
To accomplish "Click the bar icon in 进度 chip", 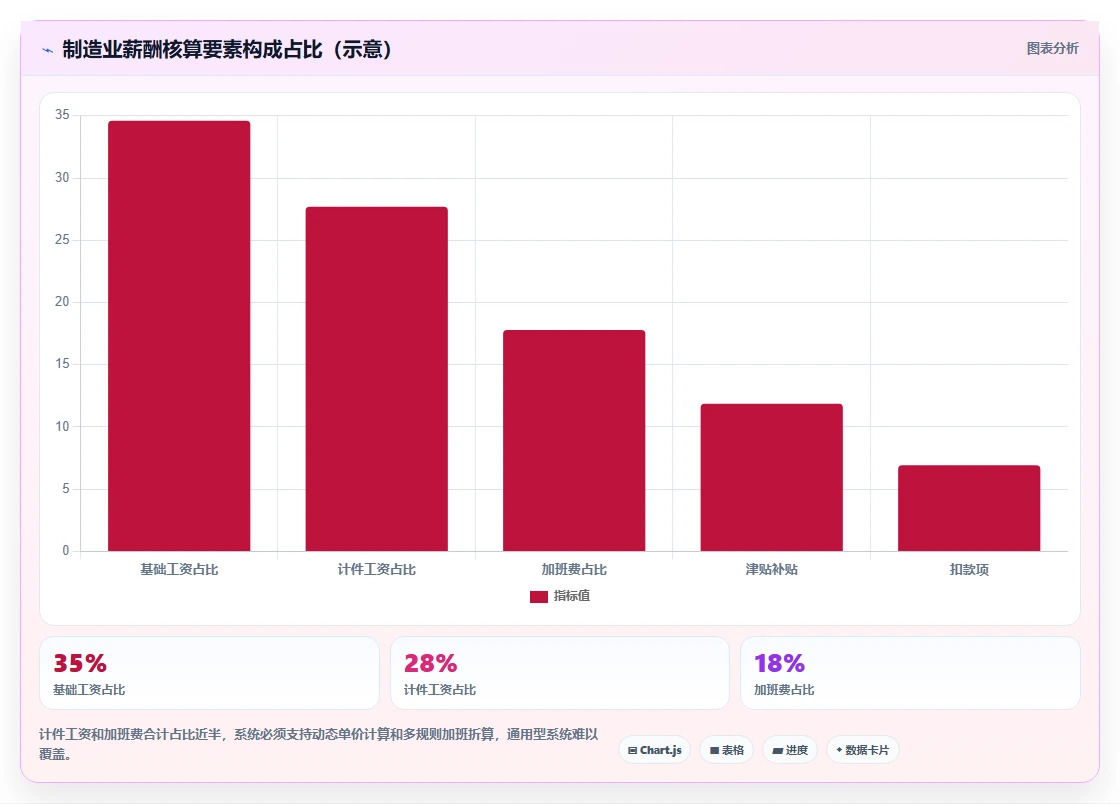I will (x=778, y=750).
